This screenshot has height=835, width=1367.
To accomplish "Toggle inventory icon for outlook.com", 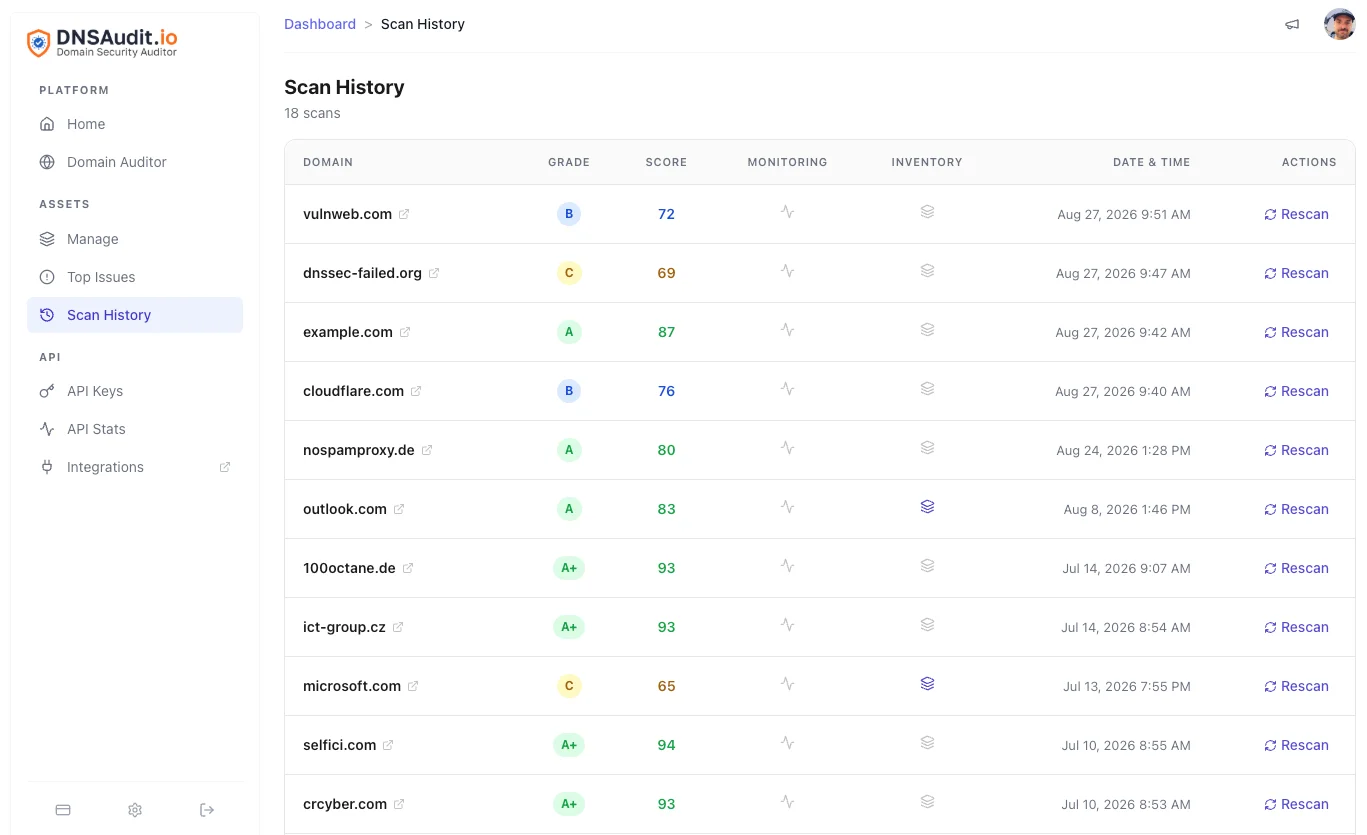I will (x=927, y=507).
